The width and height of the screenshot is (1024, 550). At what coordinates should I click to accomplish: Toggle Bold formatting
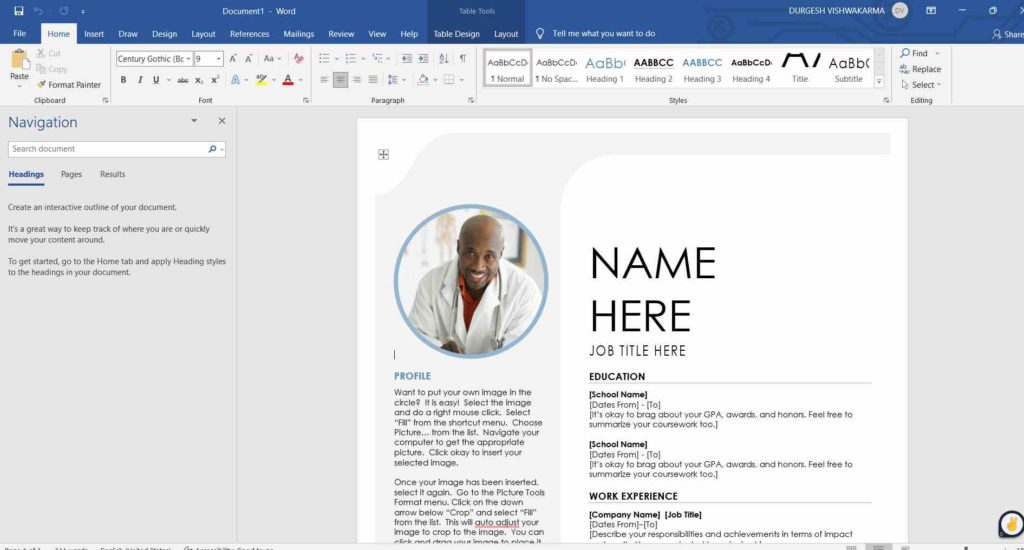(123, 80)
